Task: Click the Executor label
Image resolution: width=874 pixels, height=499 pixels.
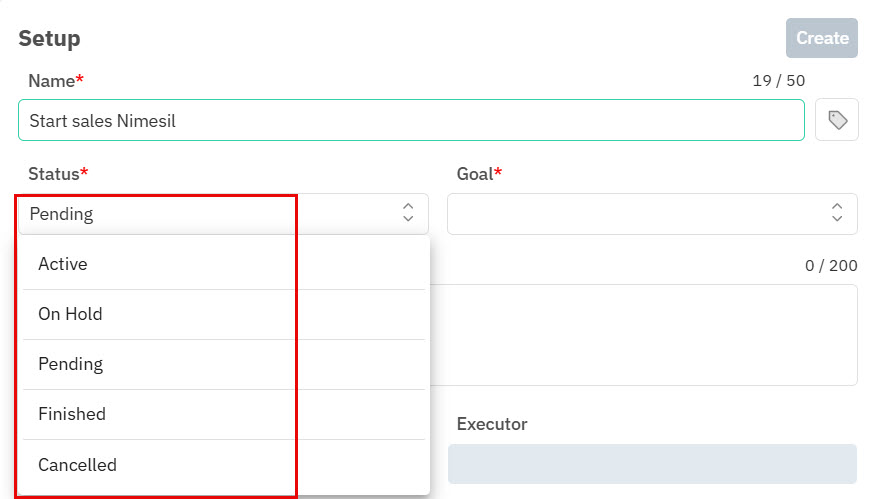Action: click(492, 424)
